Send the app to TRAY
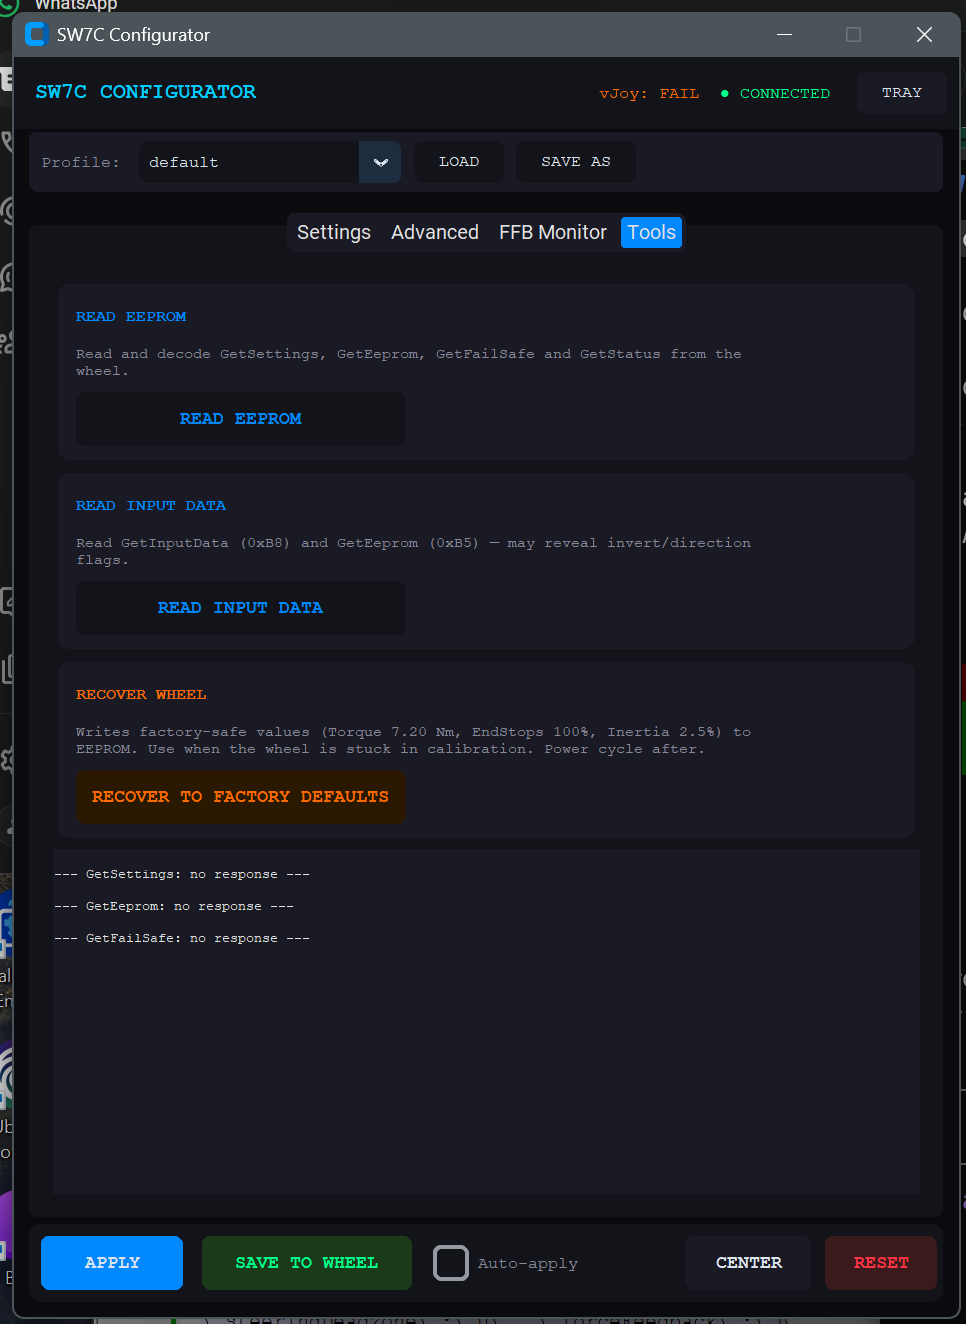The height and width of the screenshot is (1324, 966). click(901, 93)
